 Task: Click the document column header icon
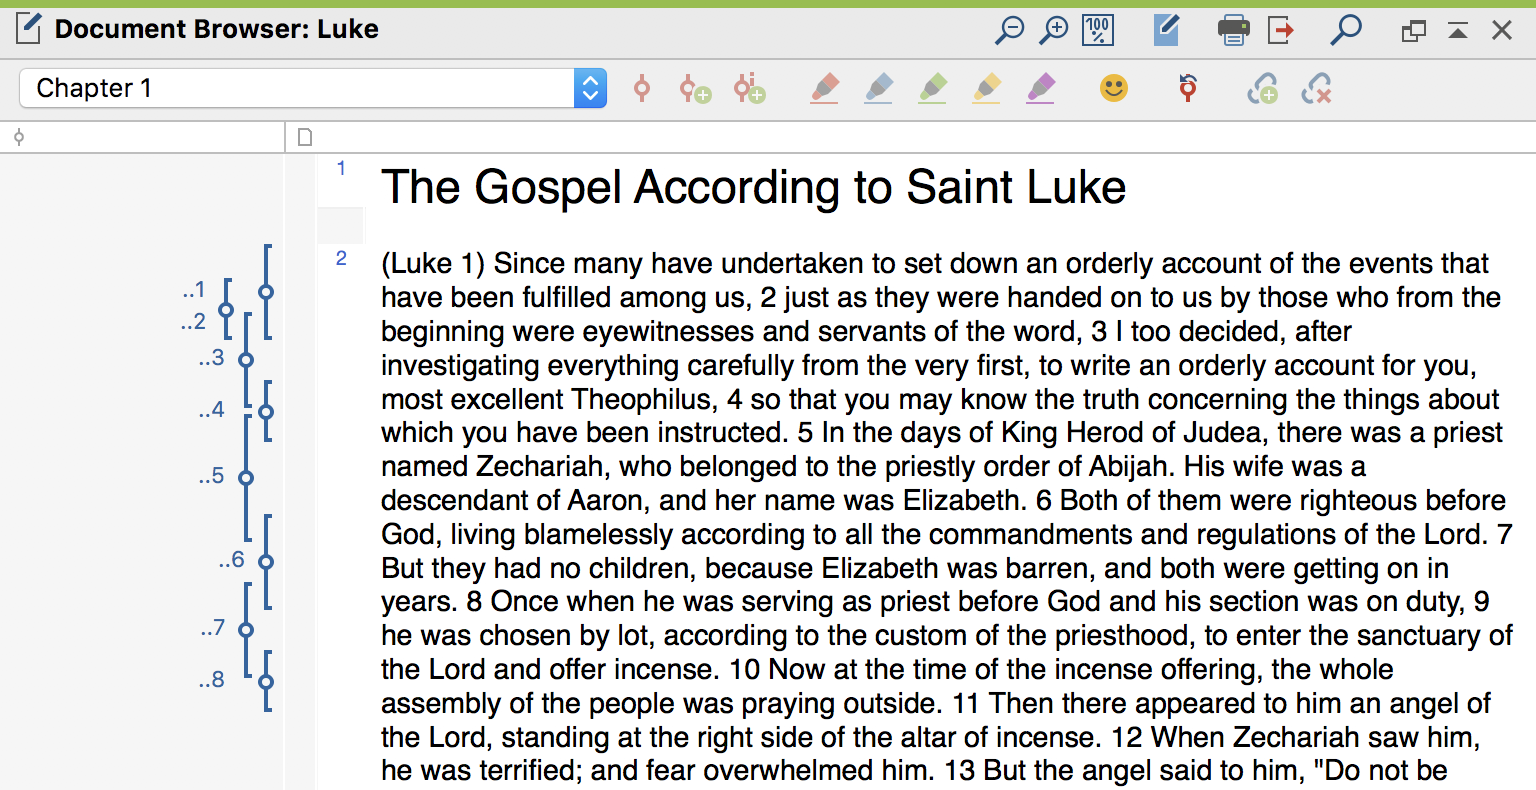pos(306,137)
